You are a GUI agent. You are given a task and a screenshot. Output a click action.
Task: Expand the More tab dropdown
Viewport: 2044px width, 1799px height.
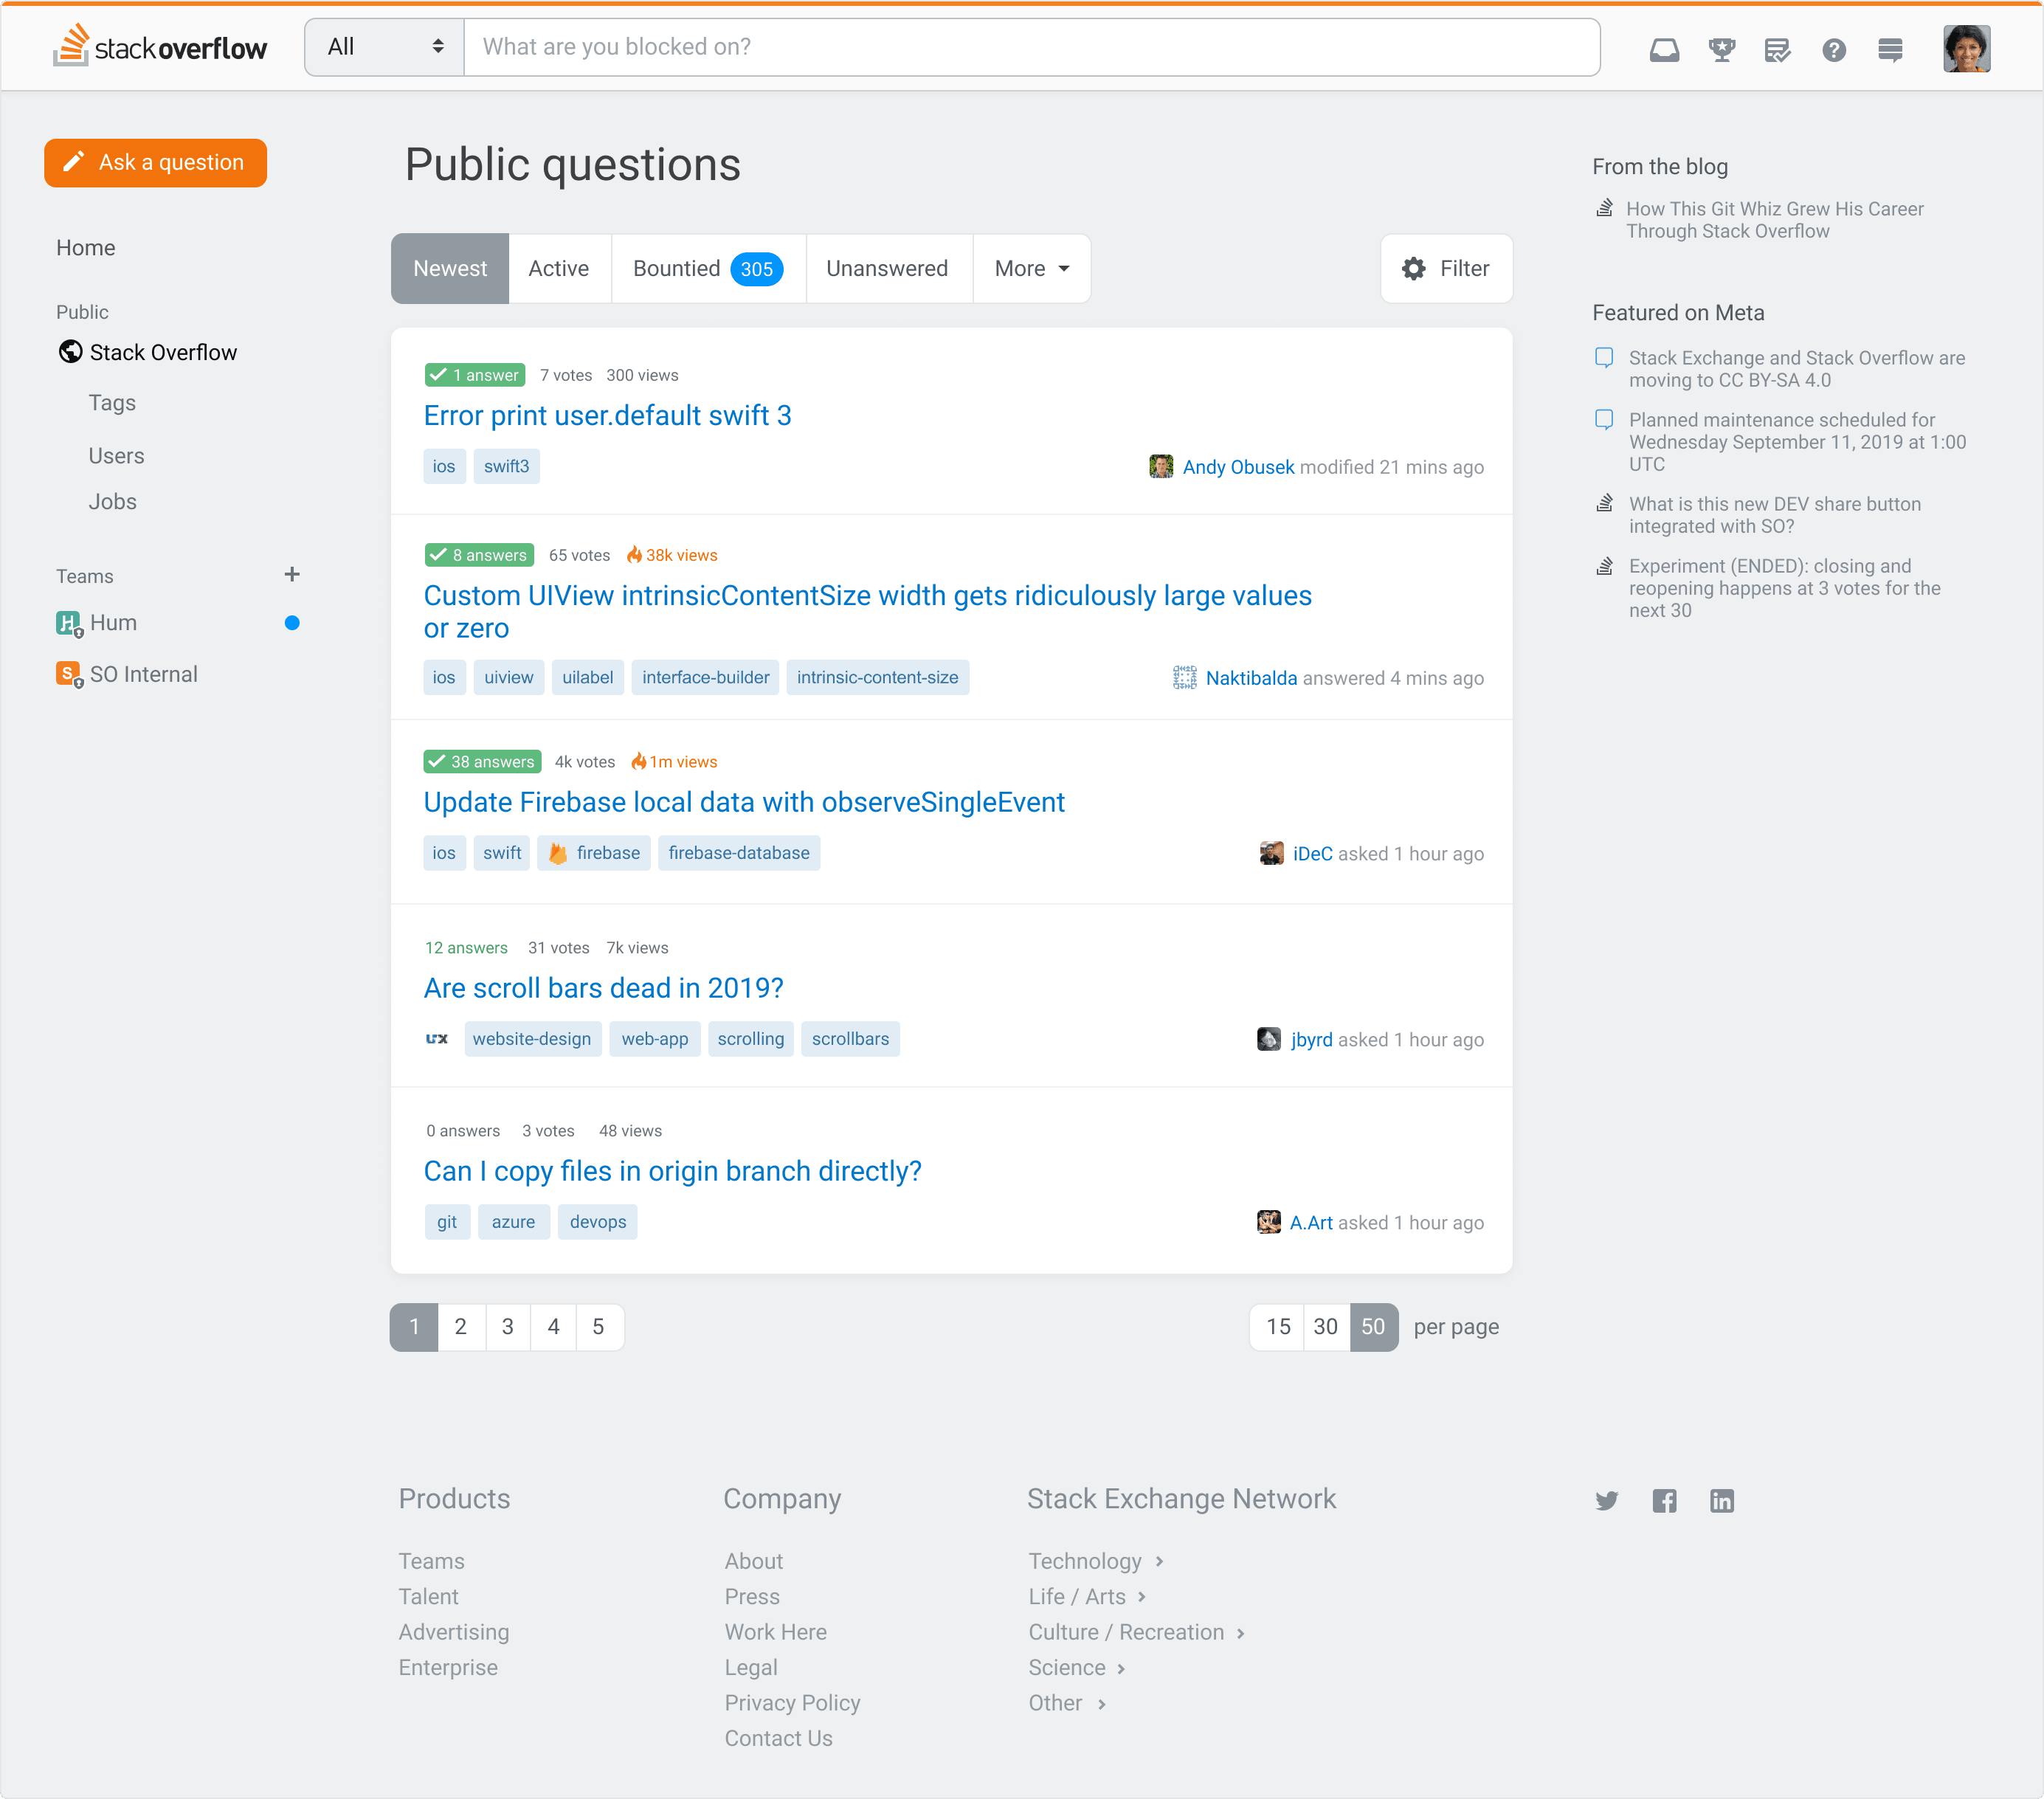point(1031,268)
